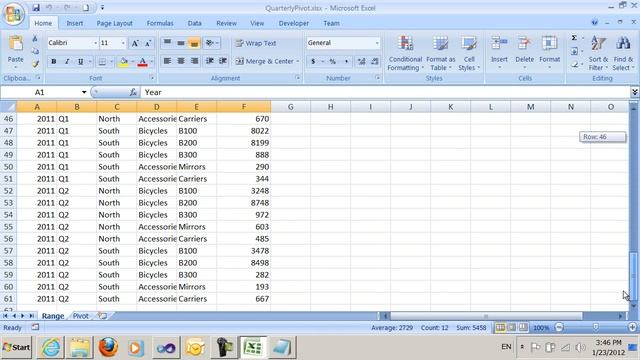Click the Format cells button

click(x=549, y=52)
